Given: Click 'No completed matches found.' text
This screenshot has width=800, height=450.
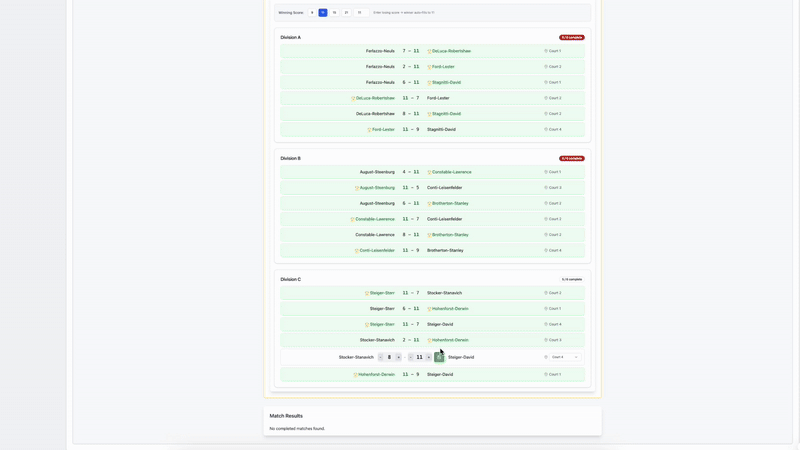Looking at the screenshot, I should click(297, 429).
